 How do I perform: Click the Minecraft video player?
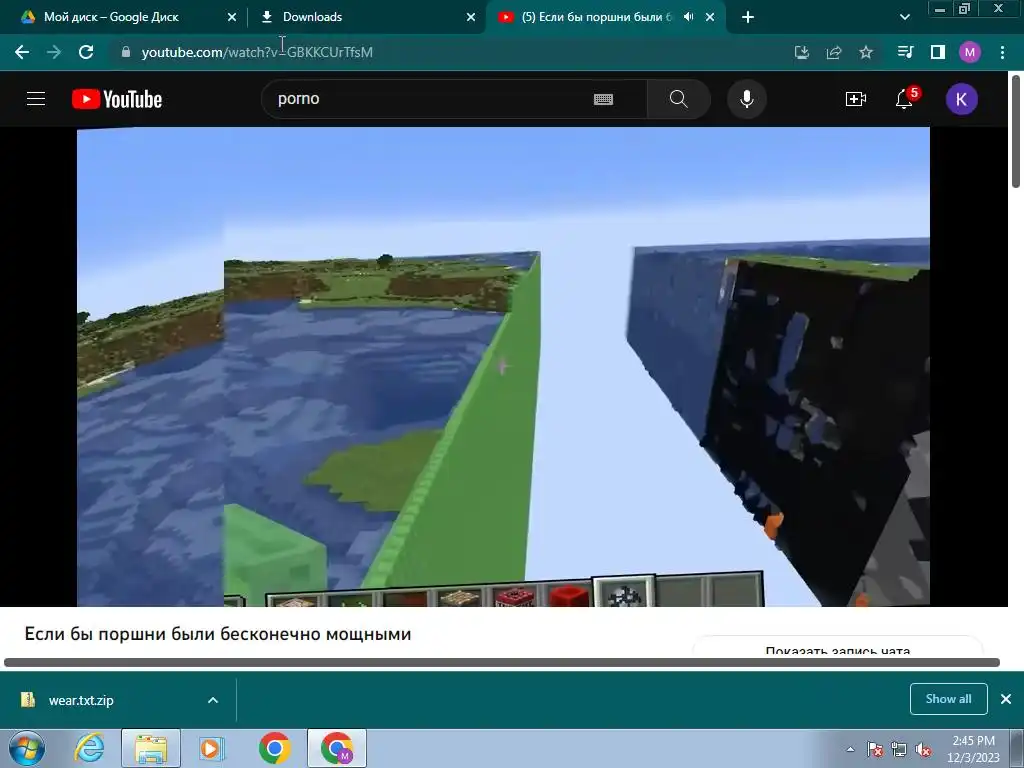(x=503, y=366)
